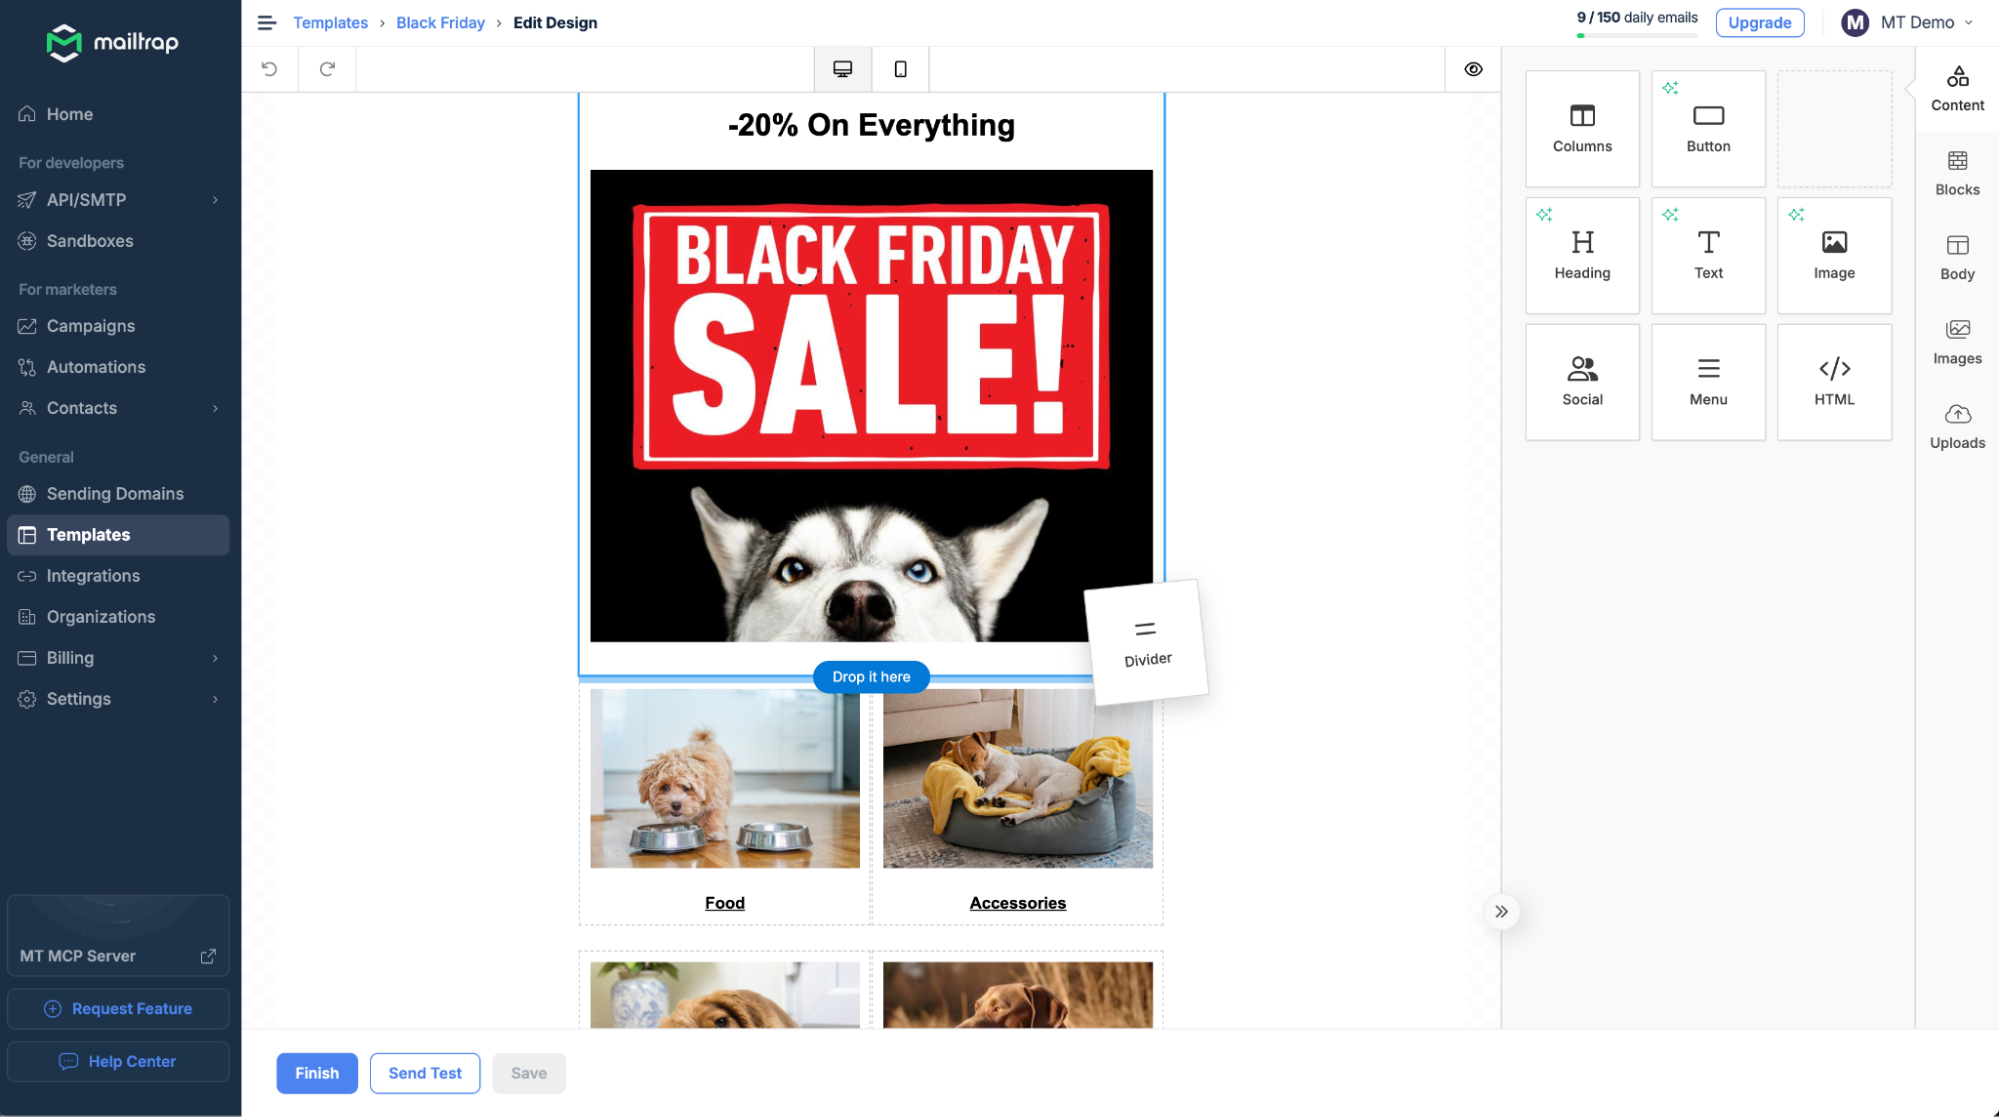Expand the Settings submenu arrow
This screenshot has height=1117, width=1999.
click(215, 699)
